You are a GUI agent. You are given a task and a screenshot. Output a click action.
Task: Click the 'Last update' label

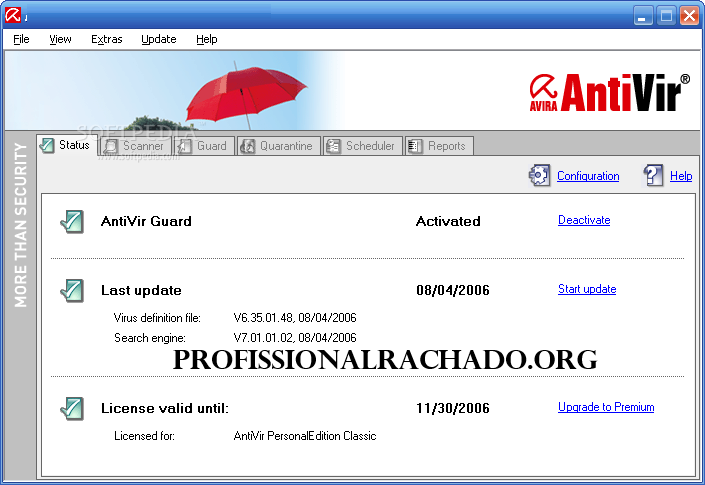coord(141,290)
